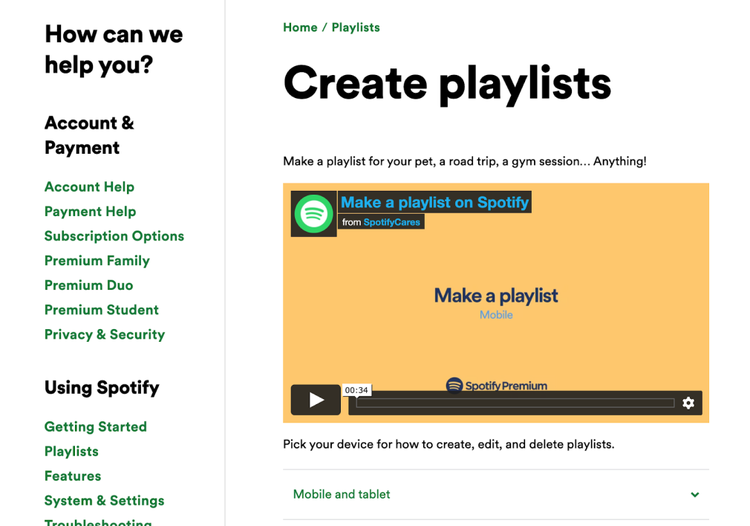Expand the Mobile and tablet section
750x526 pixels.
tap(496, 494)
